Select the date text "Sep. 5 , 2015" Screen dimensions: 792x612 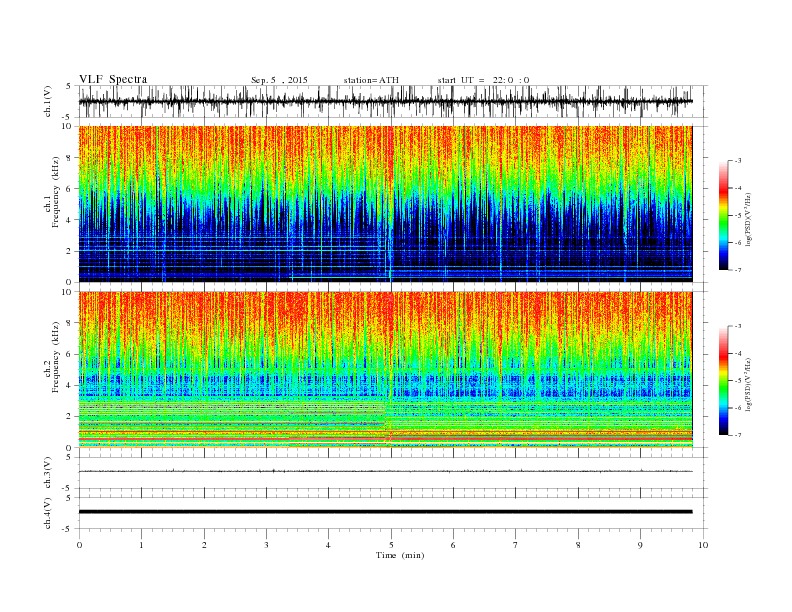tap(279, 80)
